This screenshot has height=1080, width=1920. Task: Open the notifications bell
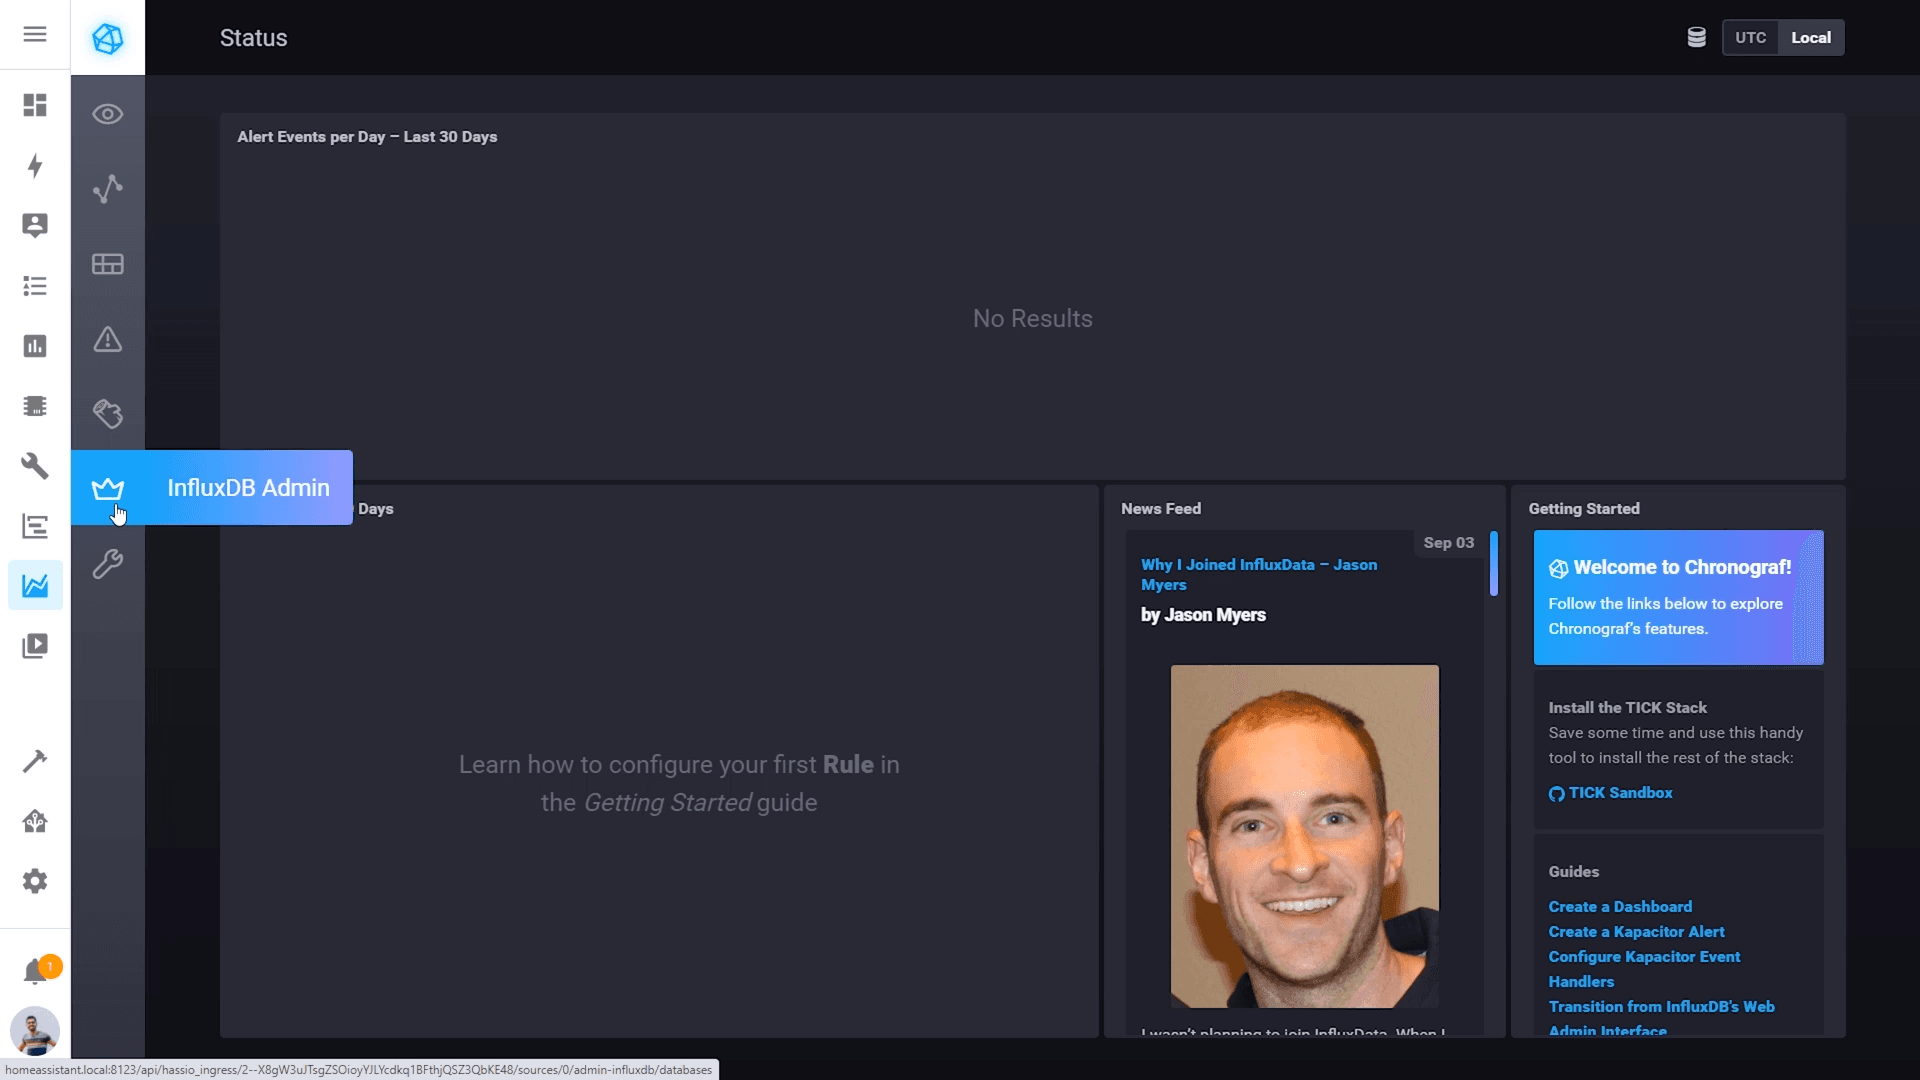(x=35, y=968)
